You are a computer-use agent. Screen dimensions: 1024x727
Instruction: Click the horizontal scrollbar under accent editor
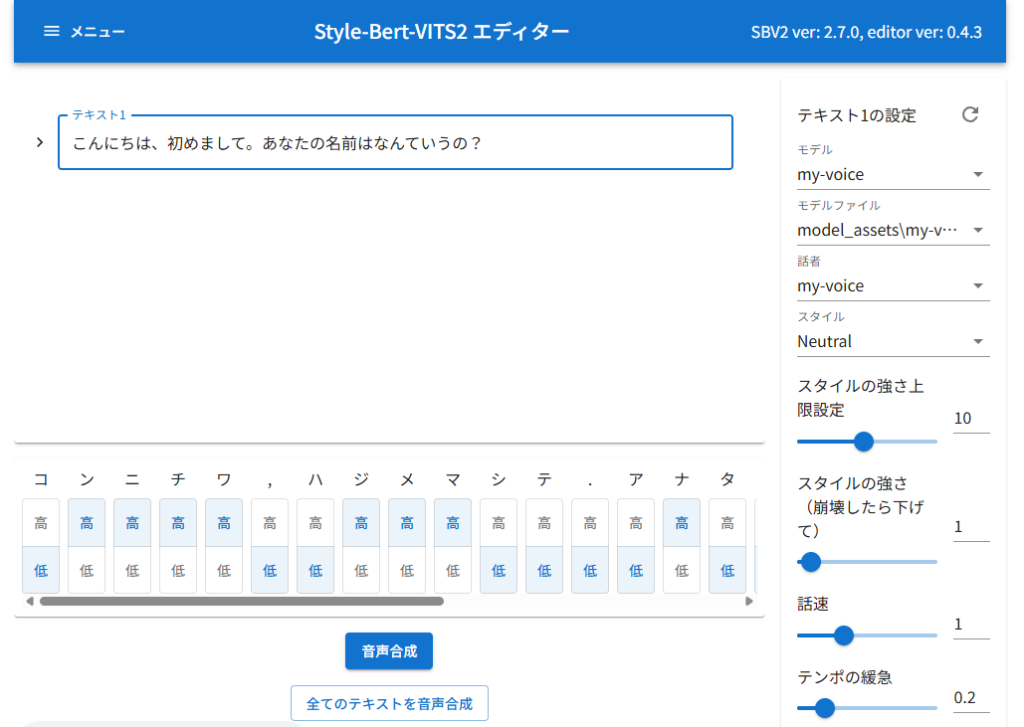(x=242, y=601)
